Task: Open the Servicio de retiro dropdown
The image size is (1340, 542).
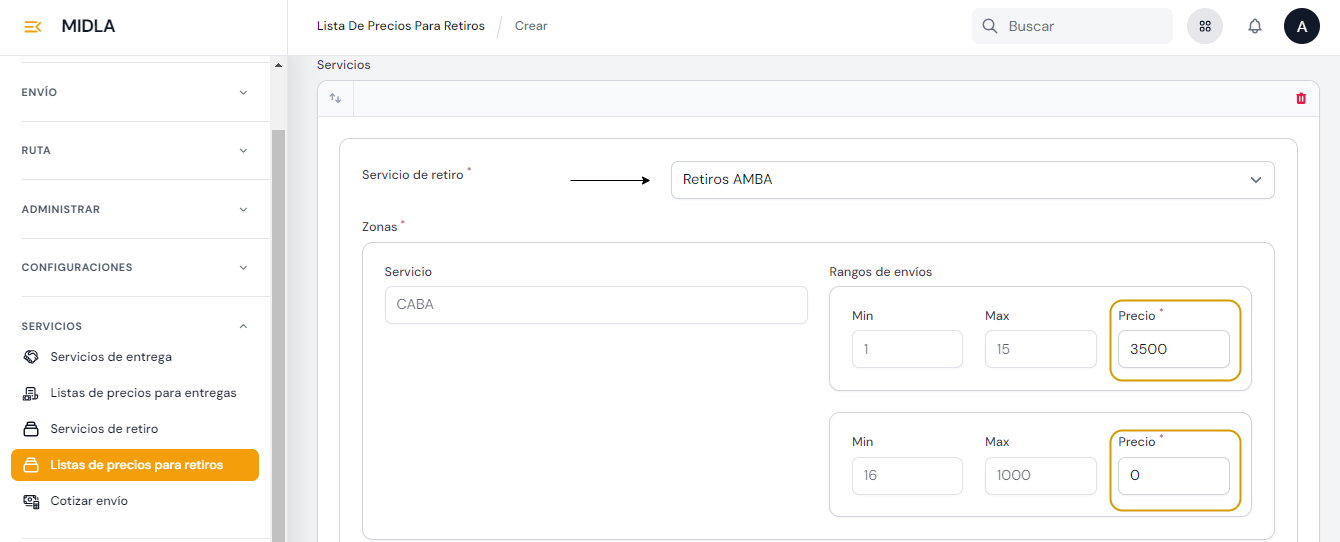Action: (972, 180)
